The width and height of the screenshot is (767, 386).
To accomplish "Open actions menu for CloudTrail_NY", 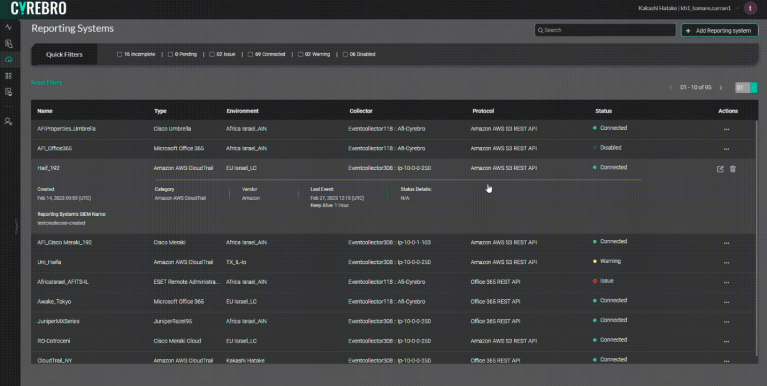I will (726, 361).
